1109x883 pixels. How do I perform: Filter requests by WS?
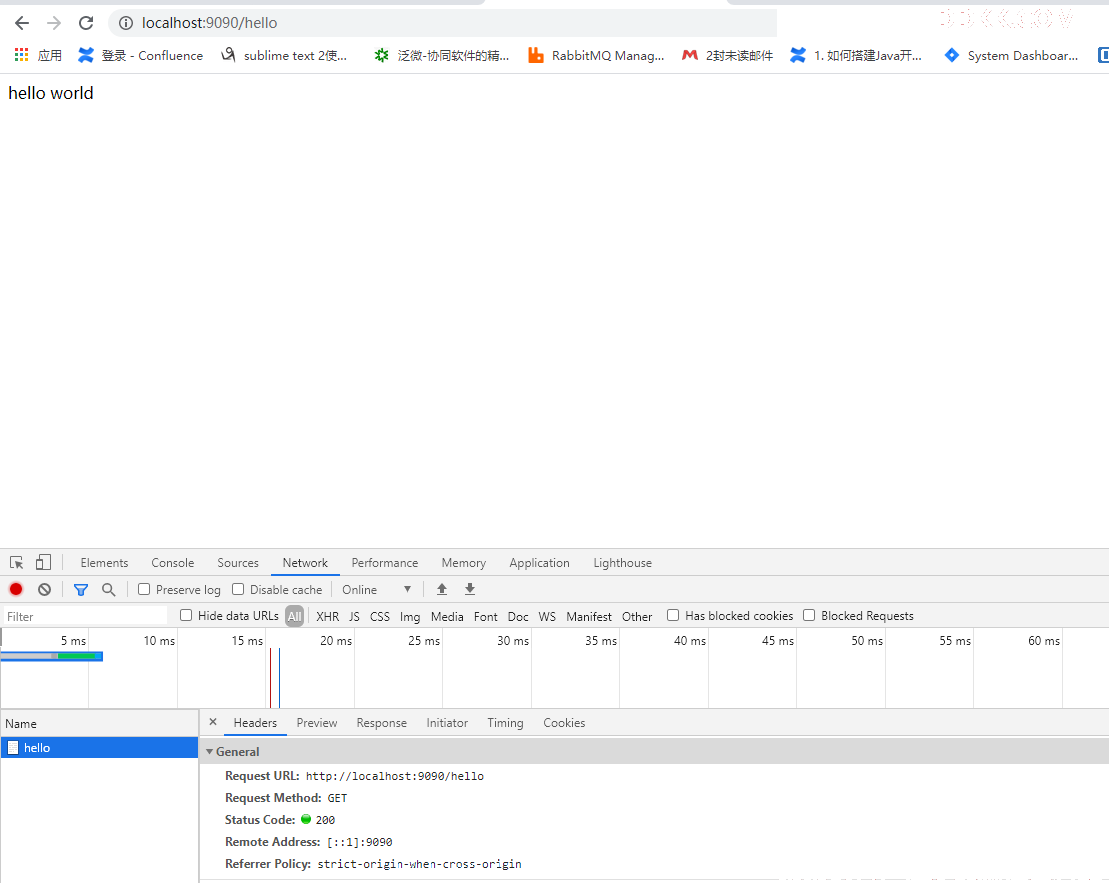tap(547, 616)
